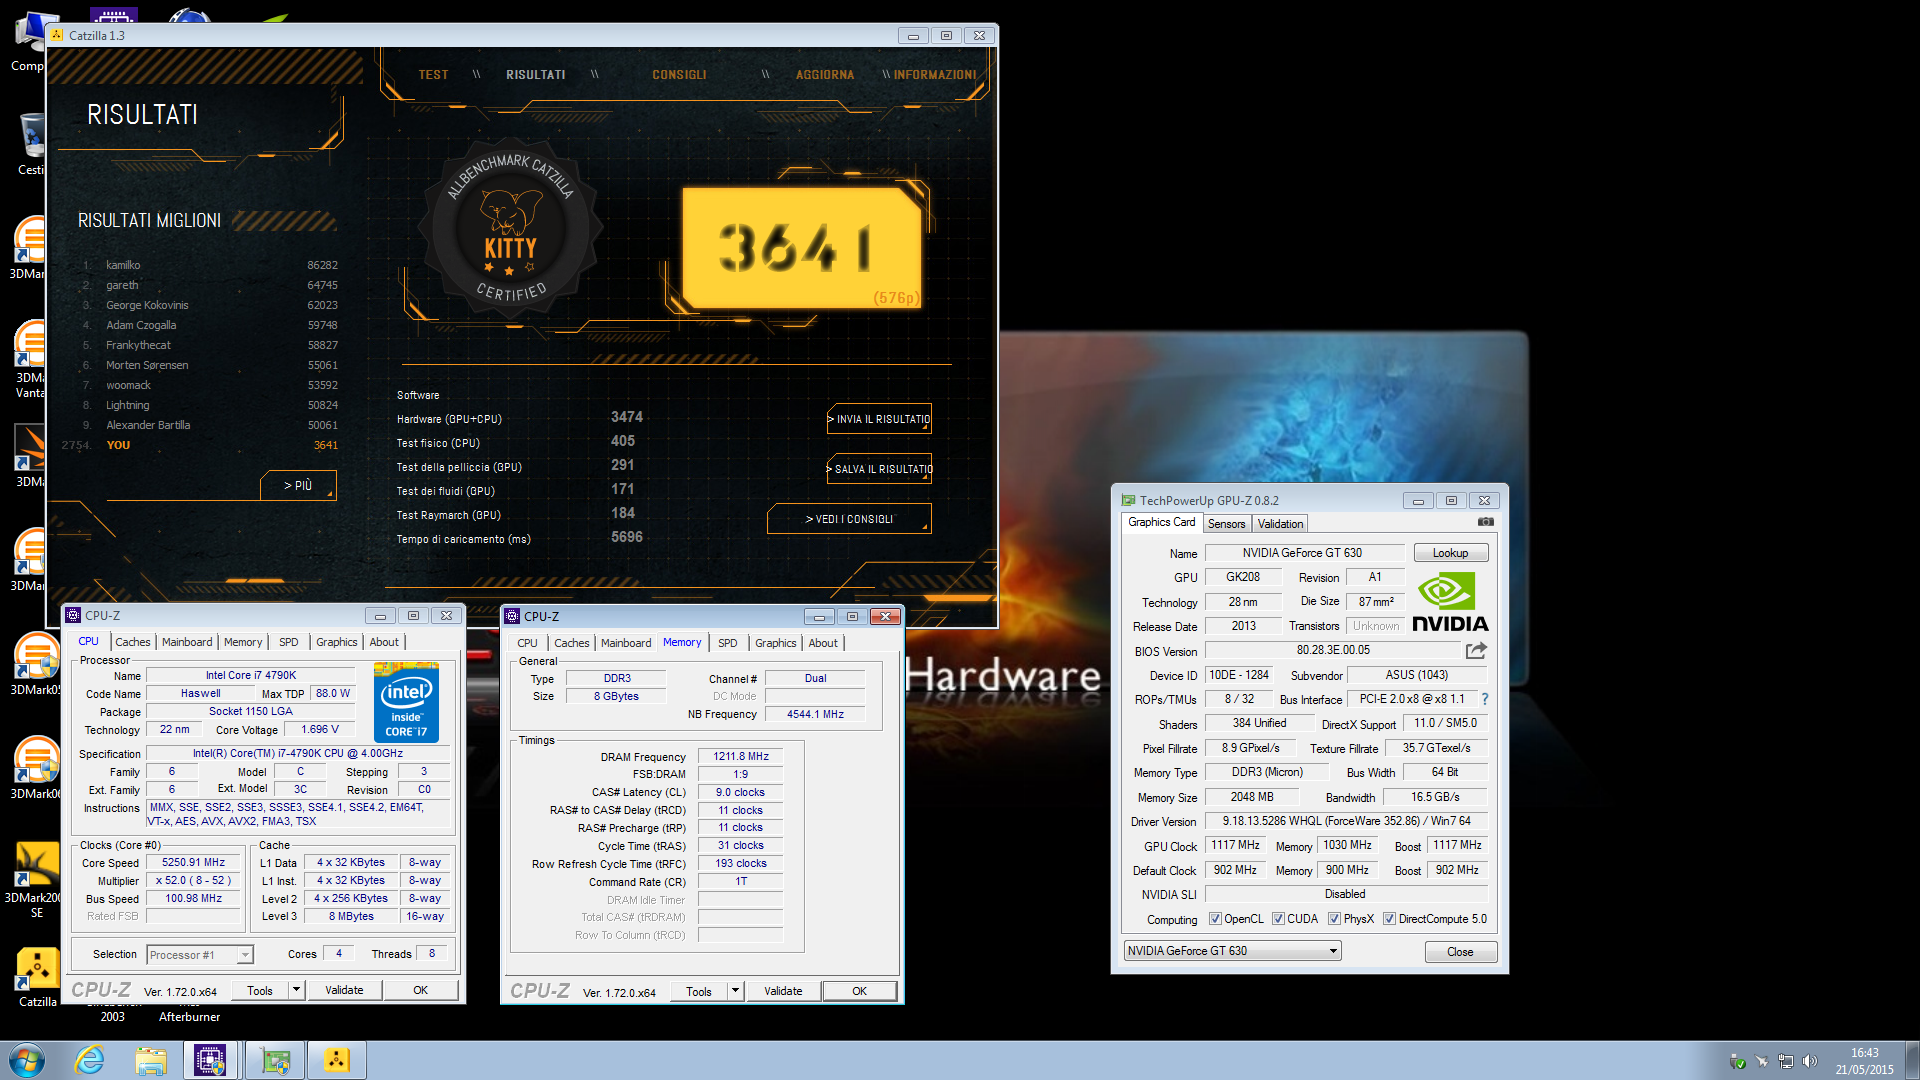Switch to Catzilla via its taskbar button

(x=337, y=1060)
